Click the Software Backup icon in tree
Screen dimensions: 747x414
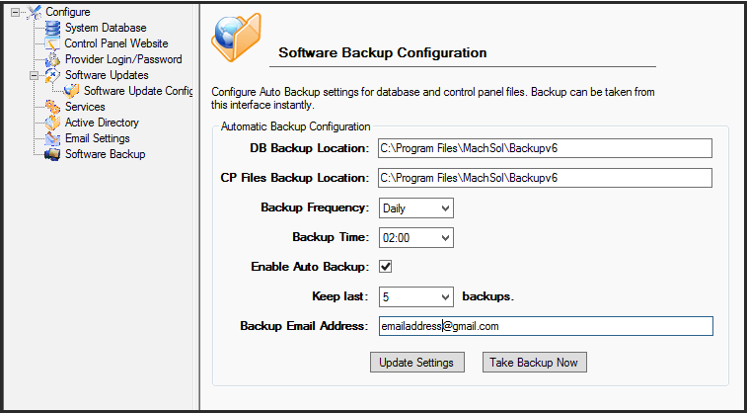click(x=53, y=155)
